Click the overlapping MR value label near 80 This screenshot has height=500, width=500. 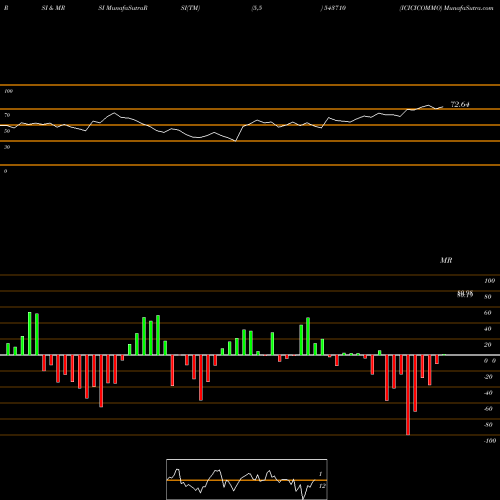click(x=465, y=294)
